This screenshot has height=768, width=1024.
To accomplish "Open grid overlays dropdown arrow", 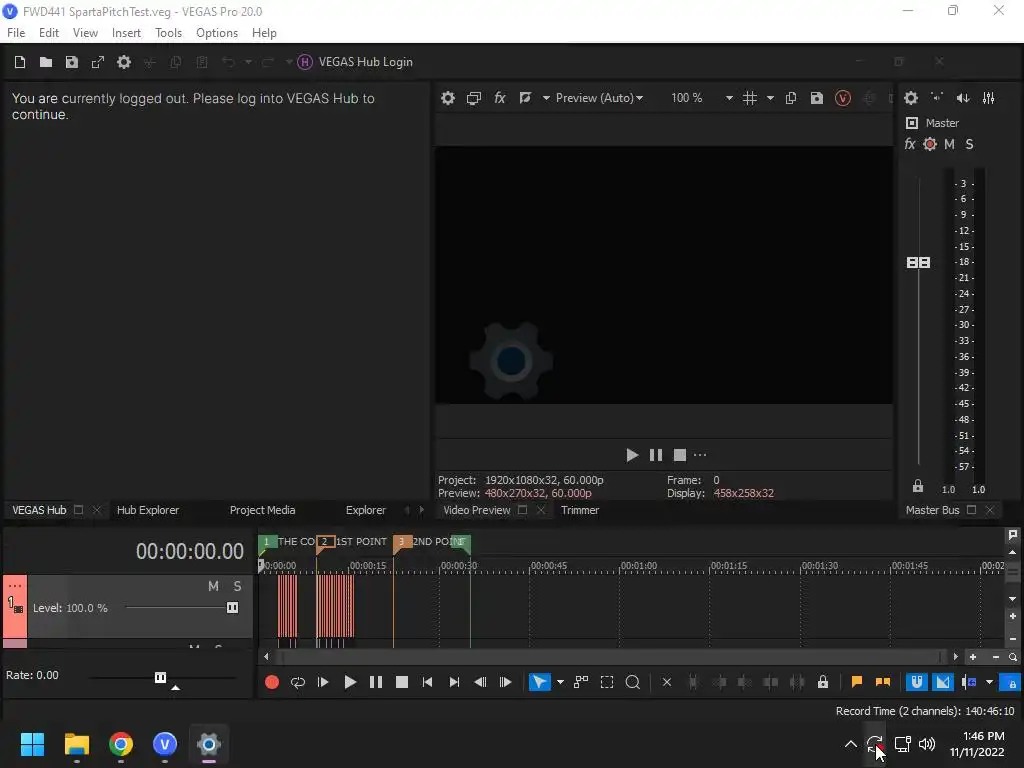I will pos(771,98).
